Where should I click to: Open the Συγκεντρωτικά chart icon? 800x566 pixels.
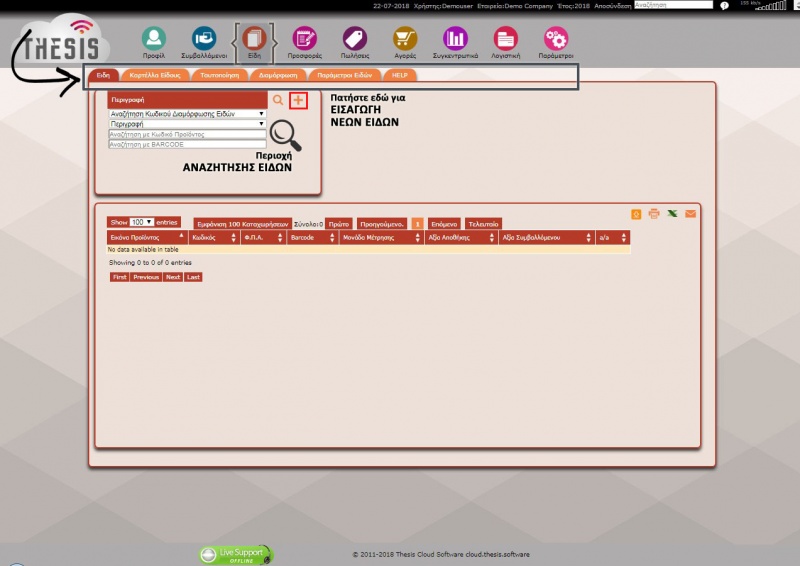click(x=456, y=40)
